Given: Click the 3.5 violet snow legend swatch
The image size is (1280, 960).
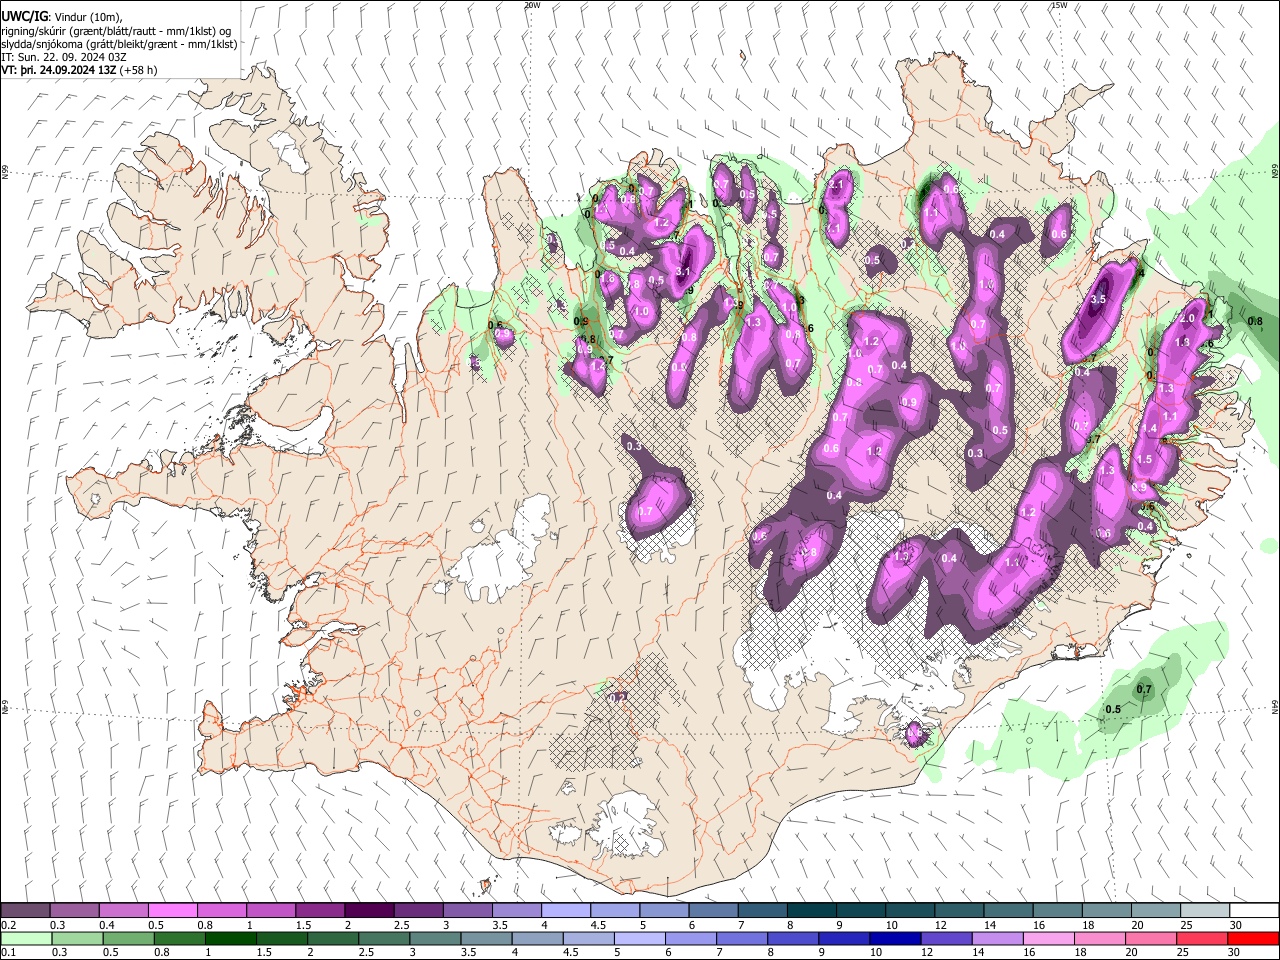Looking at the screenshot, I should click(515, 910).
